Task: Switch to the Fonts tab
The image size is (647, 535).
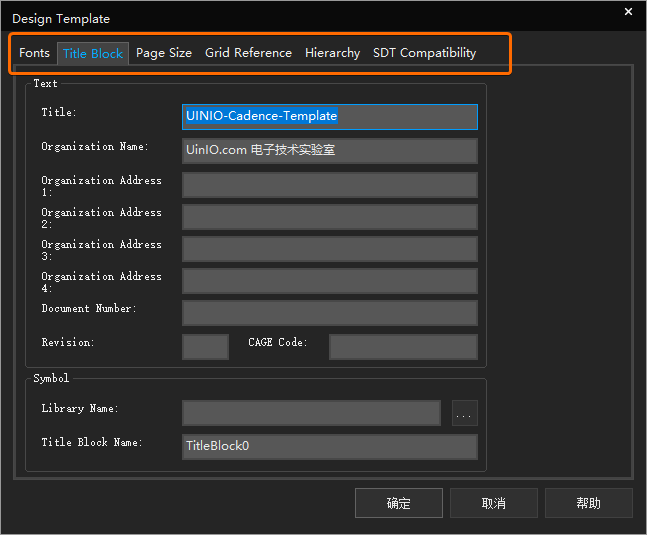Action: pyautogui.click(x=34, y=53)
